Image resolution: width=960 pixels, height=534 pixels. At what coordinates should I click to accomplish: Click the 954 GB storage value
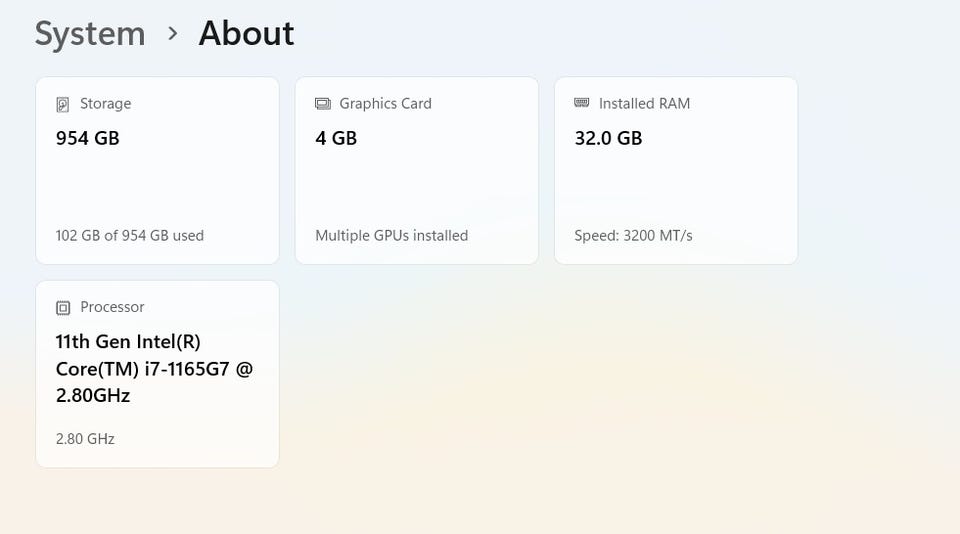pos(88,139)
